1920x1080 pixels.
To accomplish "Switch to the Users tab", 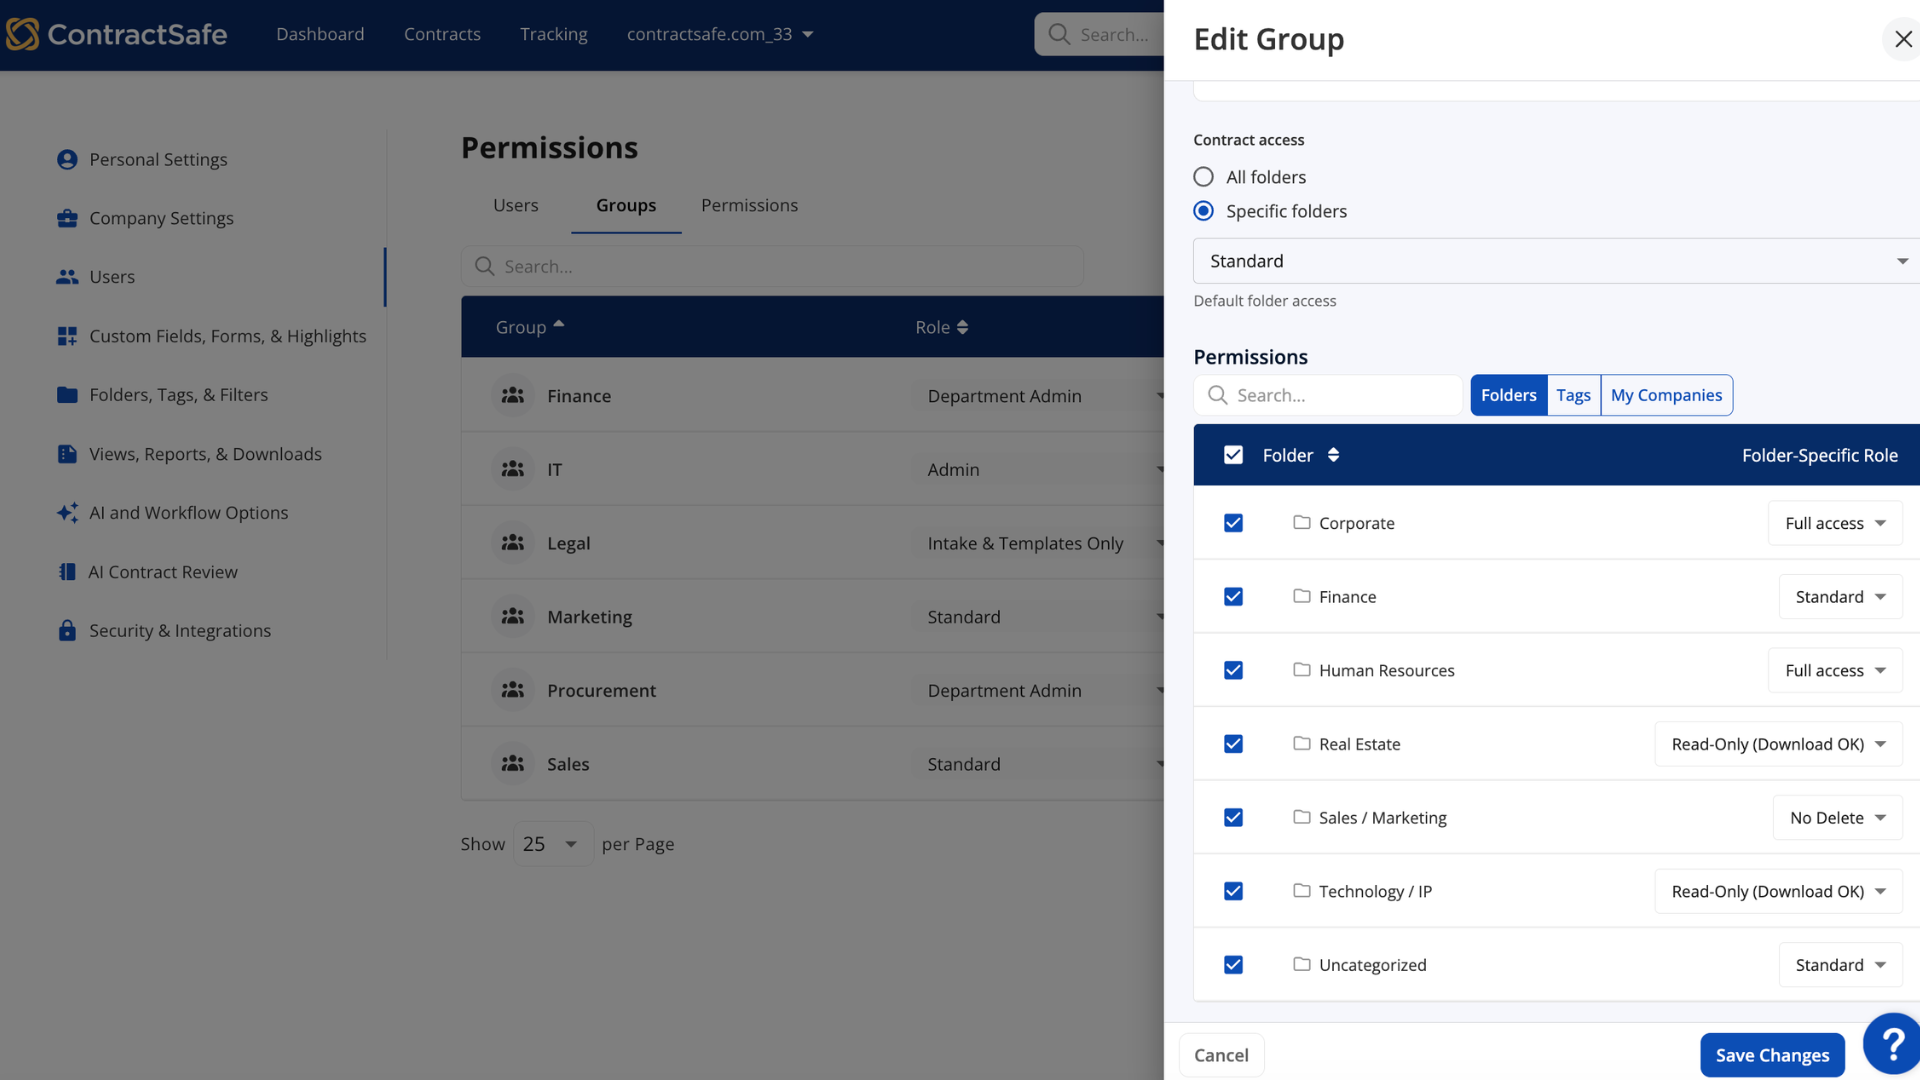I will (x=516, y=205).
